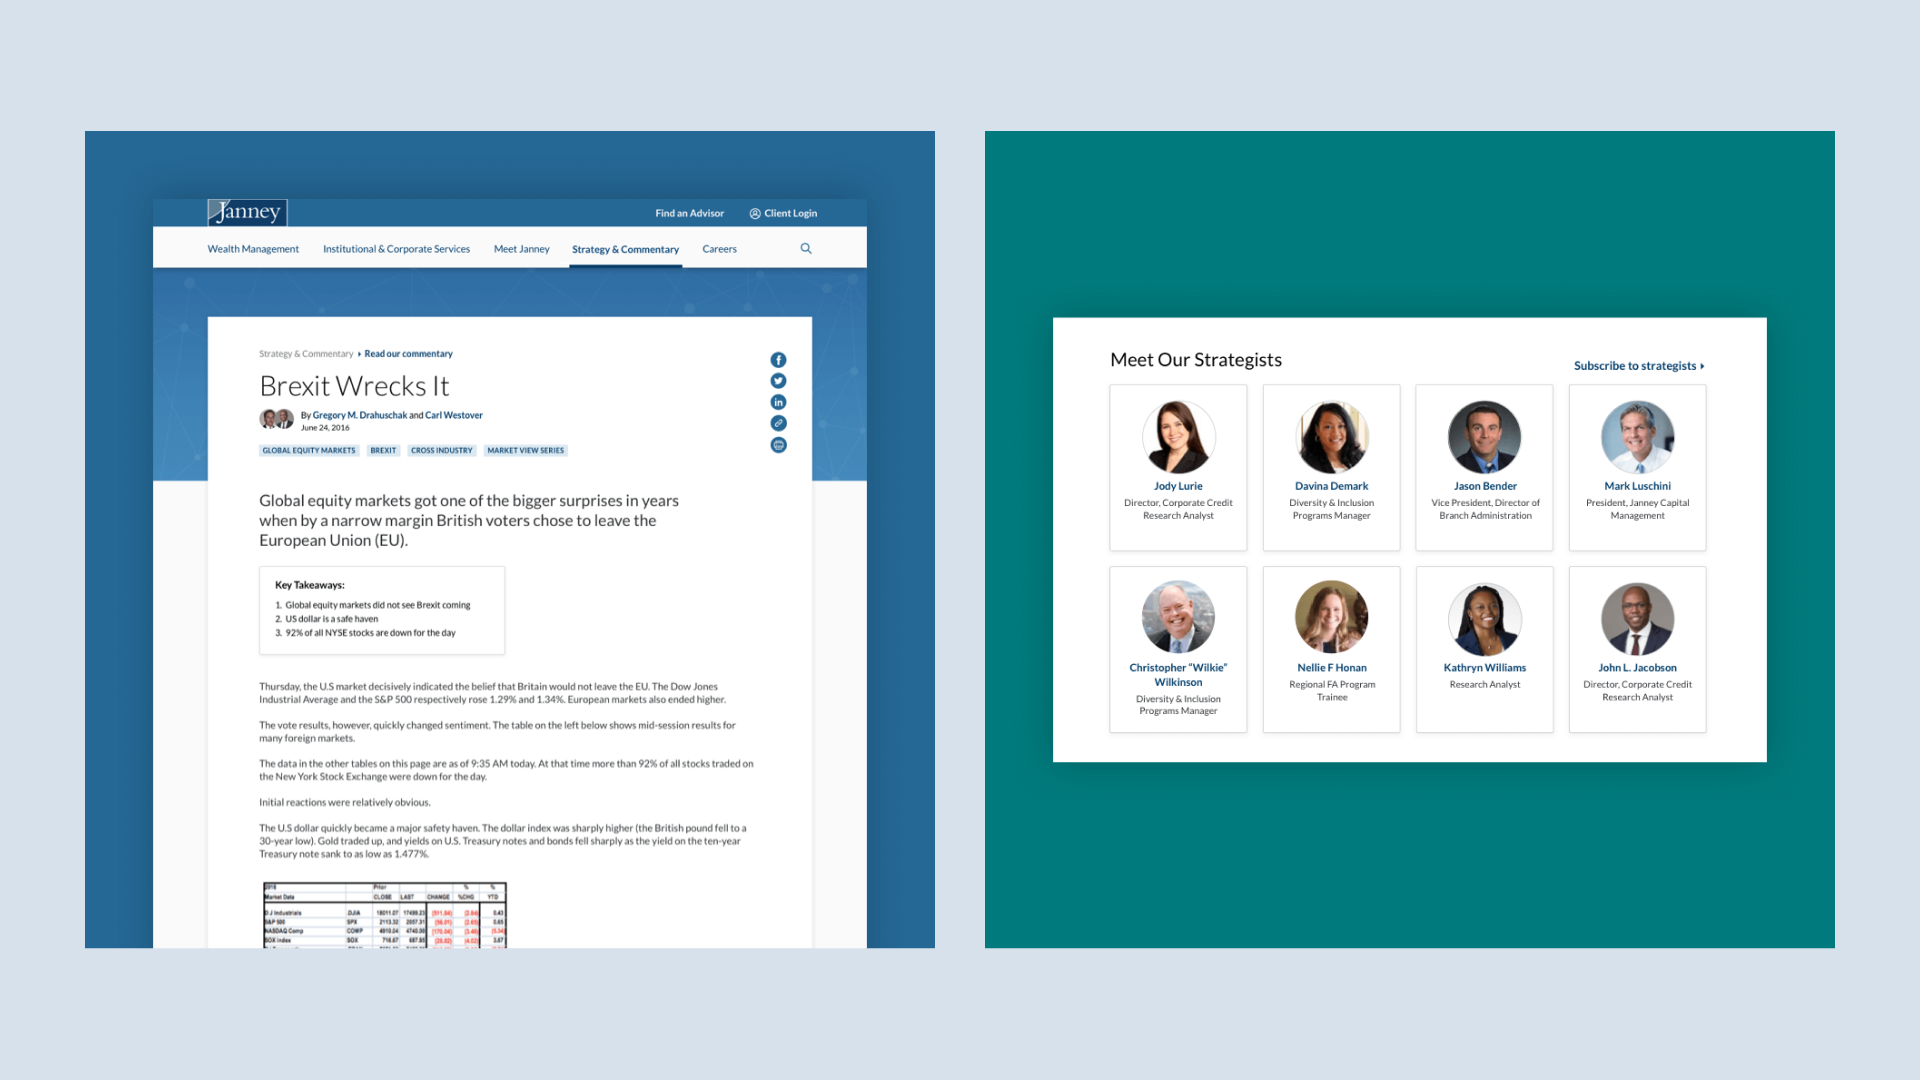
Task: Click the email share icon
Action: click(x=777, y=444)
